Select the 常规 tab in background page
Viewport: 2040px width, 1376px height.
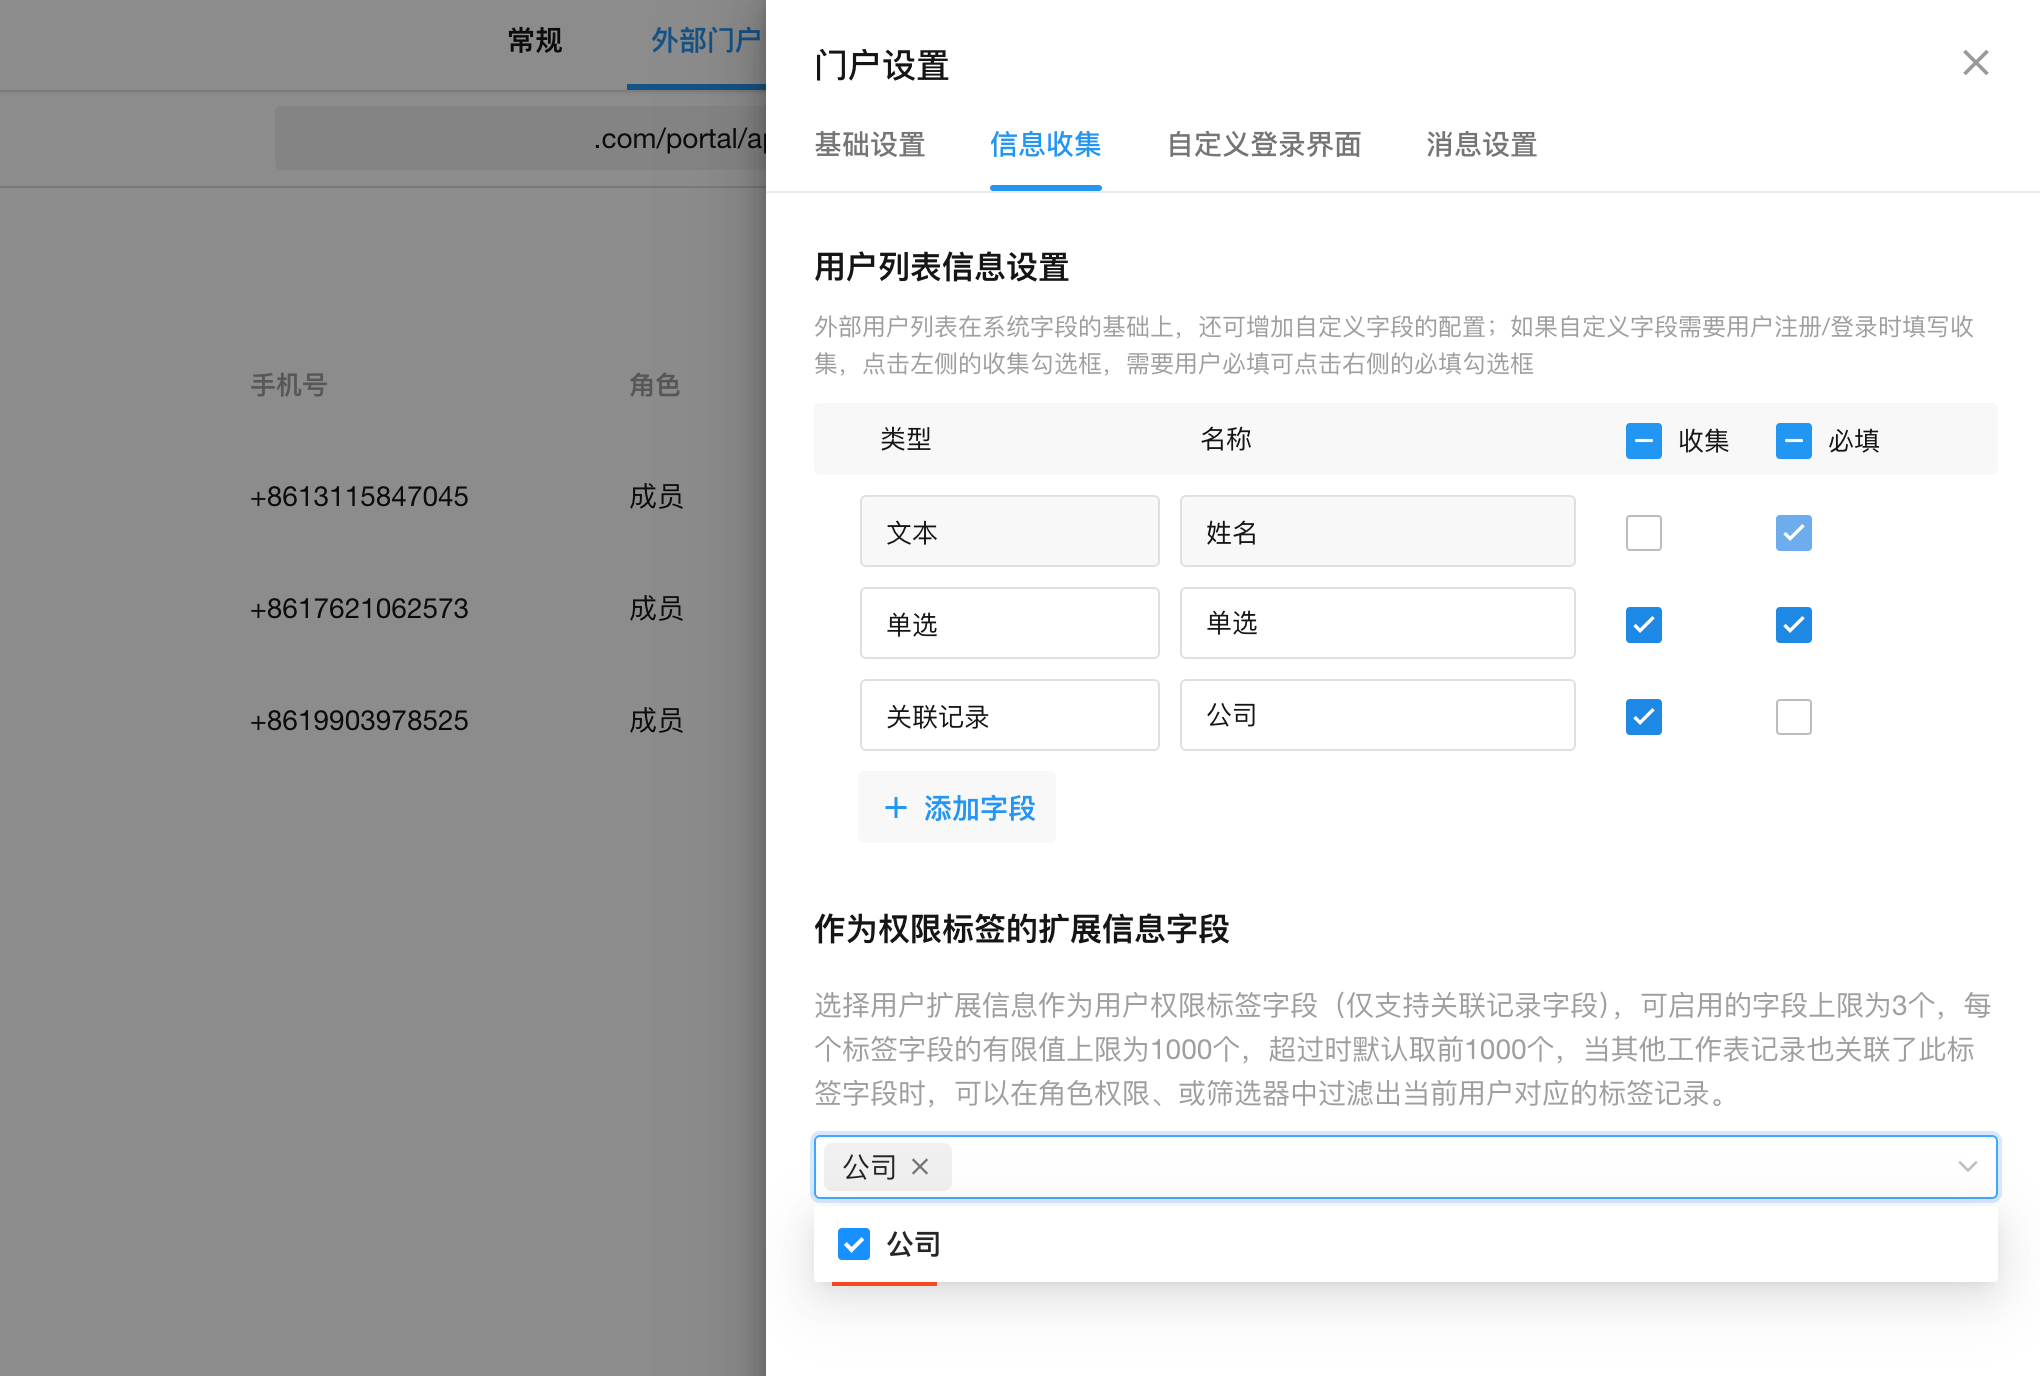pyautogui.click(x=535, y=41)
